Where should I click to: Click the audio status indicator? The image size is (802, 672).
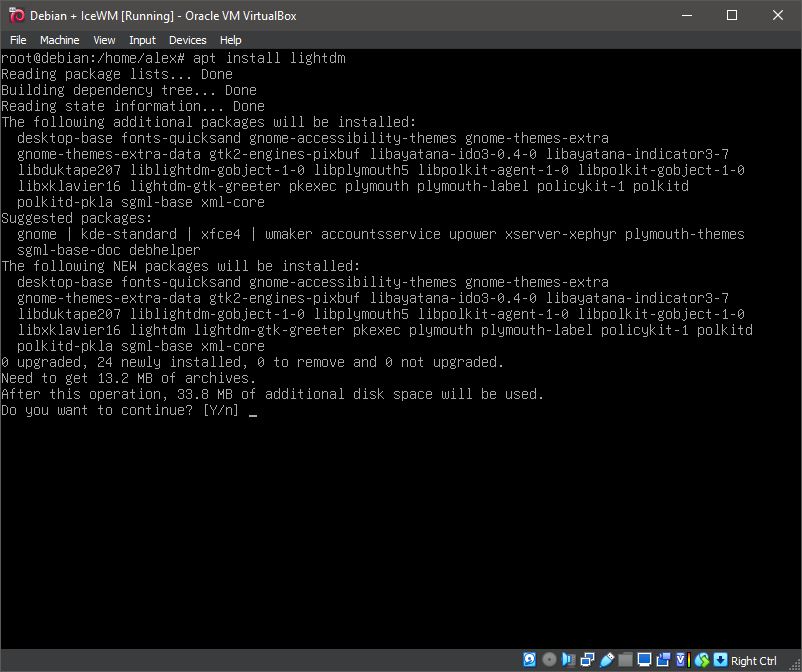point(568,660)
